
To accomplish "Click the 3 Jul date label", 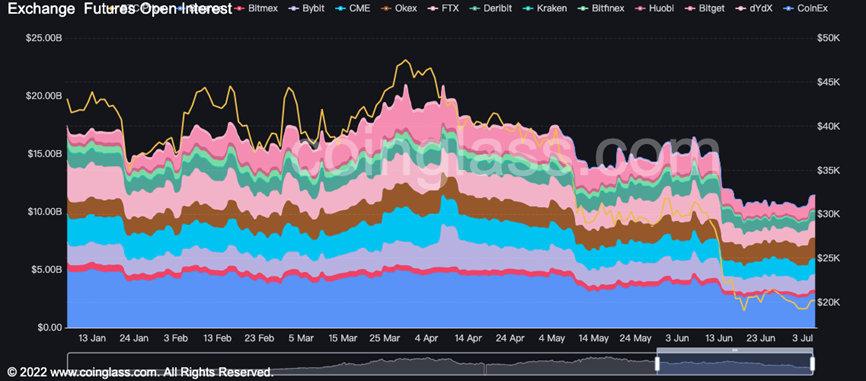I will [801, 338].
